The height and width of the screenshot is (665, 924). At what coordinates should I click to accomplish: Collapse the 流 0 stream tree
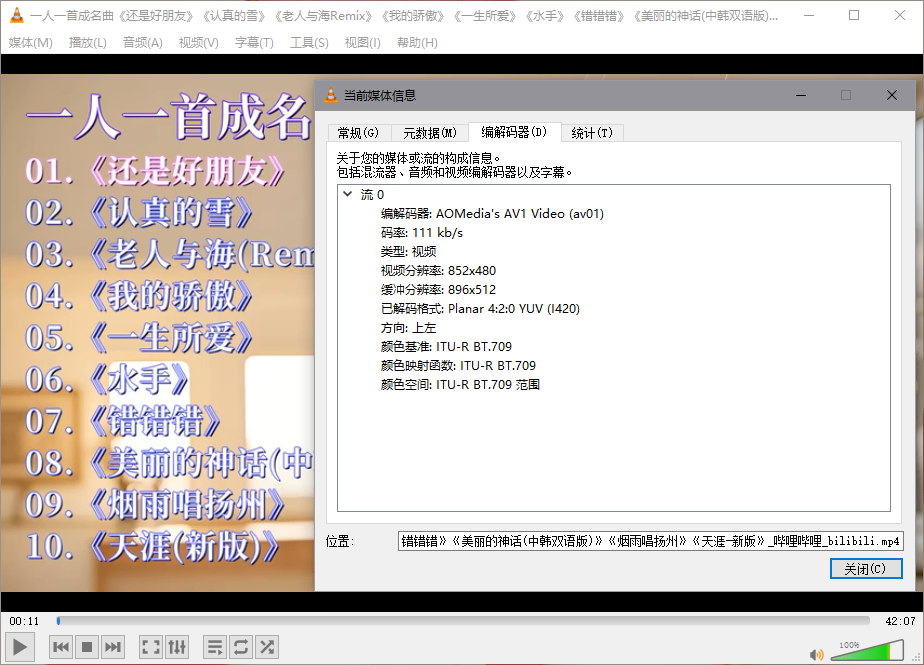(348, 194)
